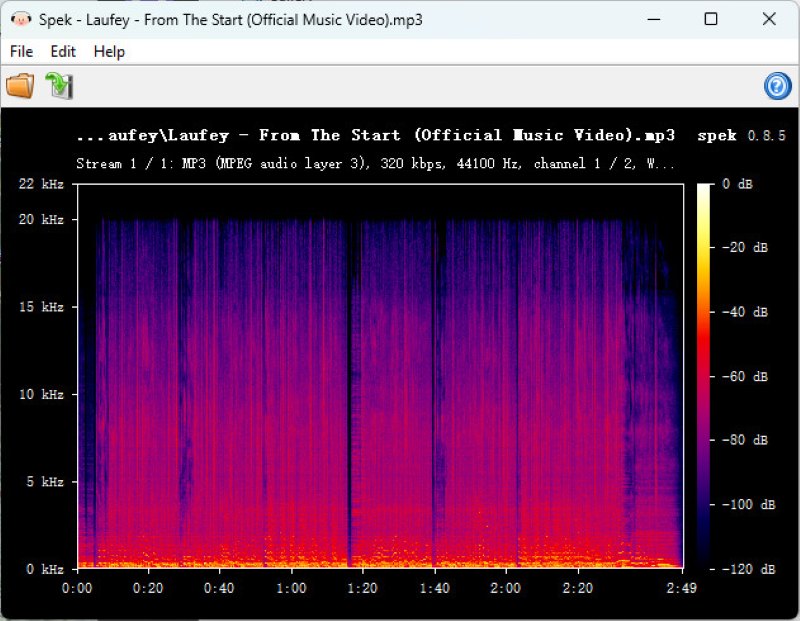The image size is (800, 621).
Task: Click the 2:20 time axis label
Action: (x=578, y=588)
